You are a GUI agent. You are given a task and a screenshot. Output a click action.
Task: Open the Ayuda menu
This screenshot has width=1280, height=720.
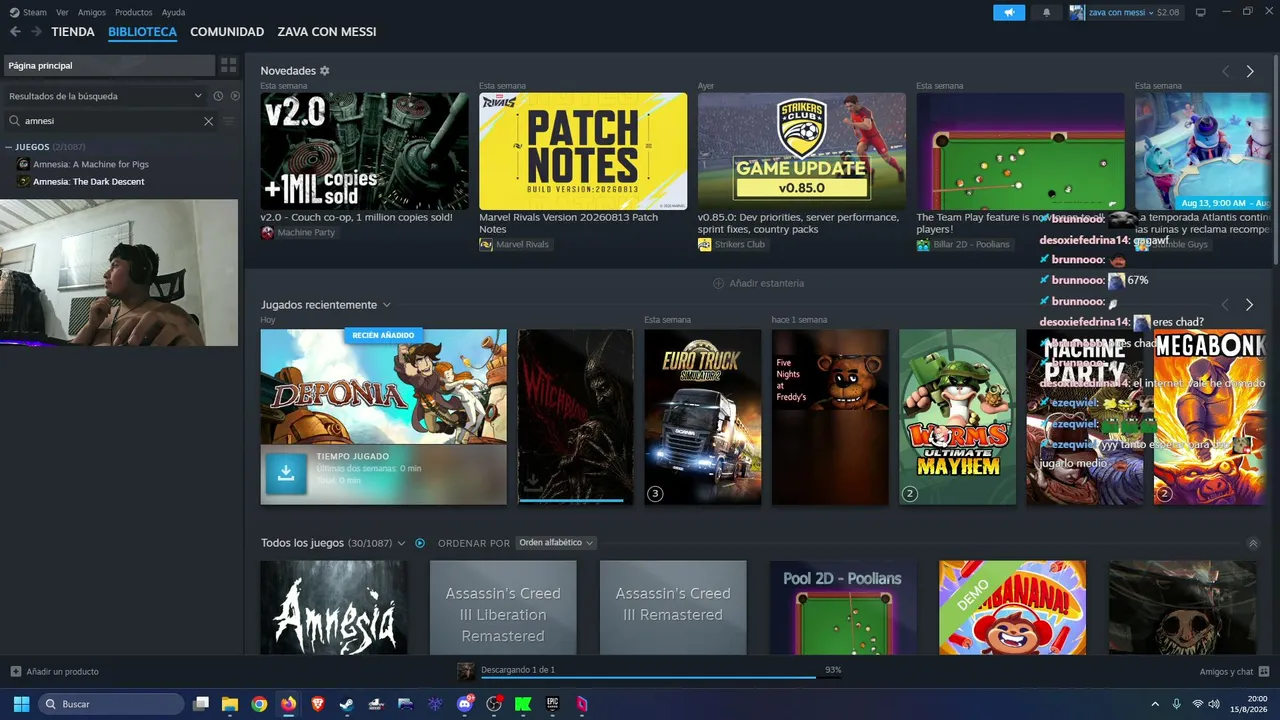pyautogui.click(x=173, y=12)
